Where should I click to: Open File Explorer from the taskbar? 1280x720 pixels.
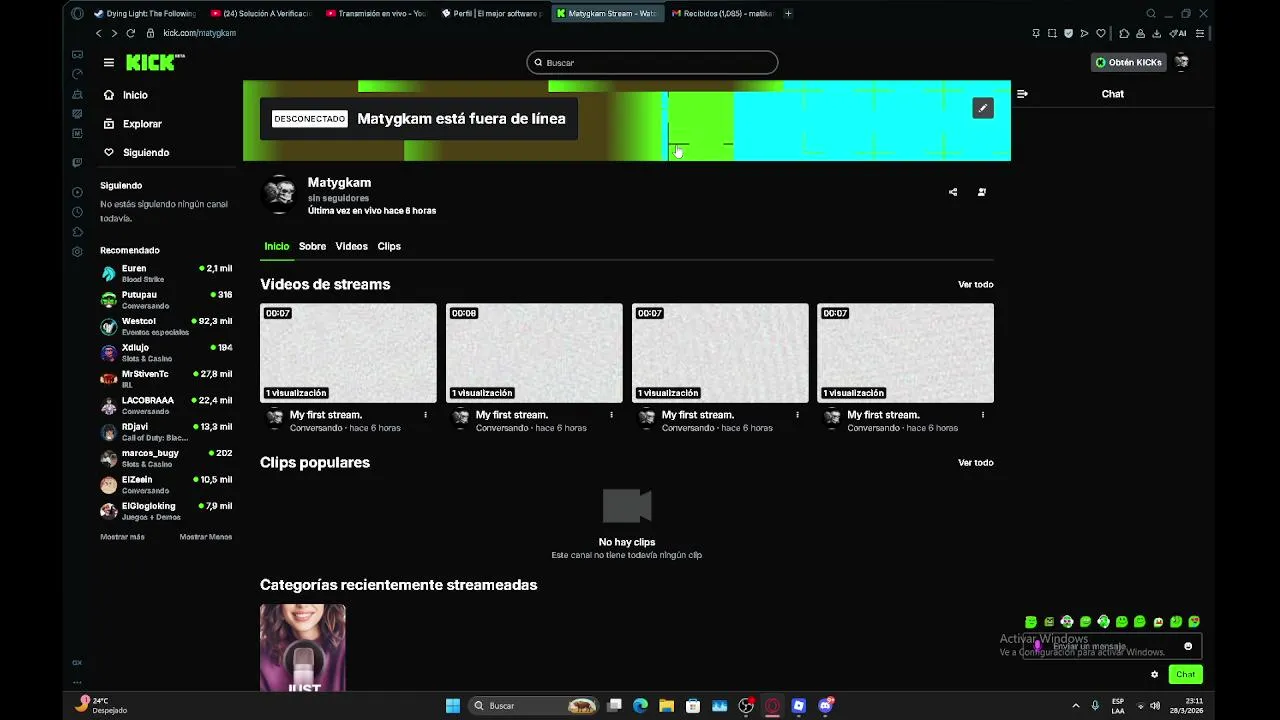pyautogui.click(x=666, y=706)
